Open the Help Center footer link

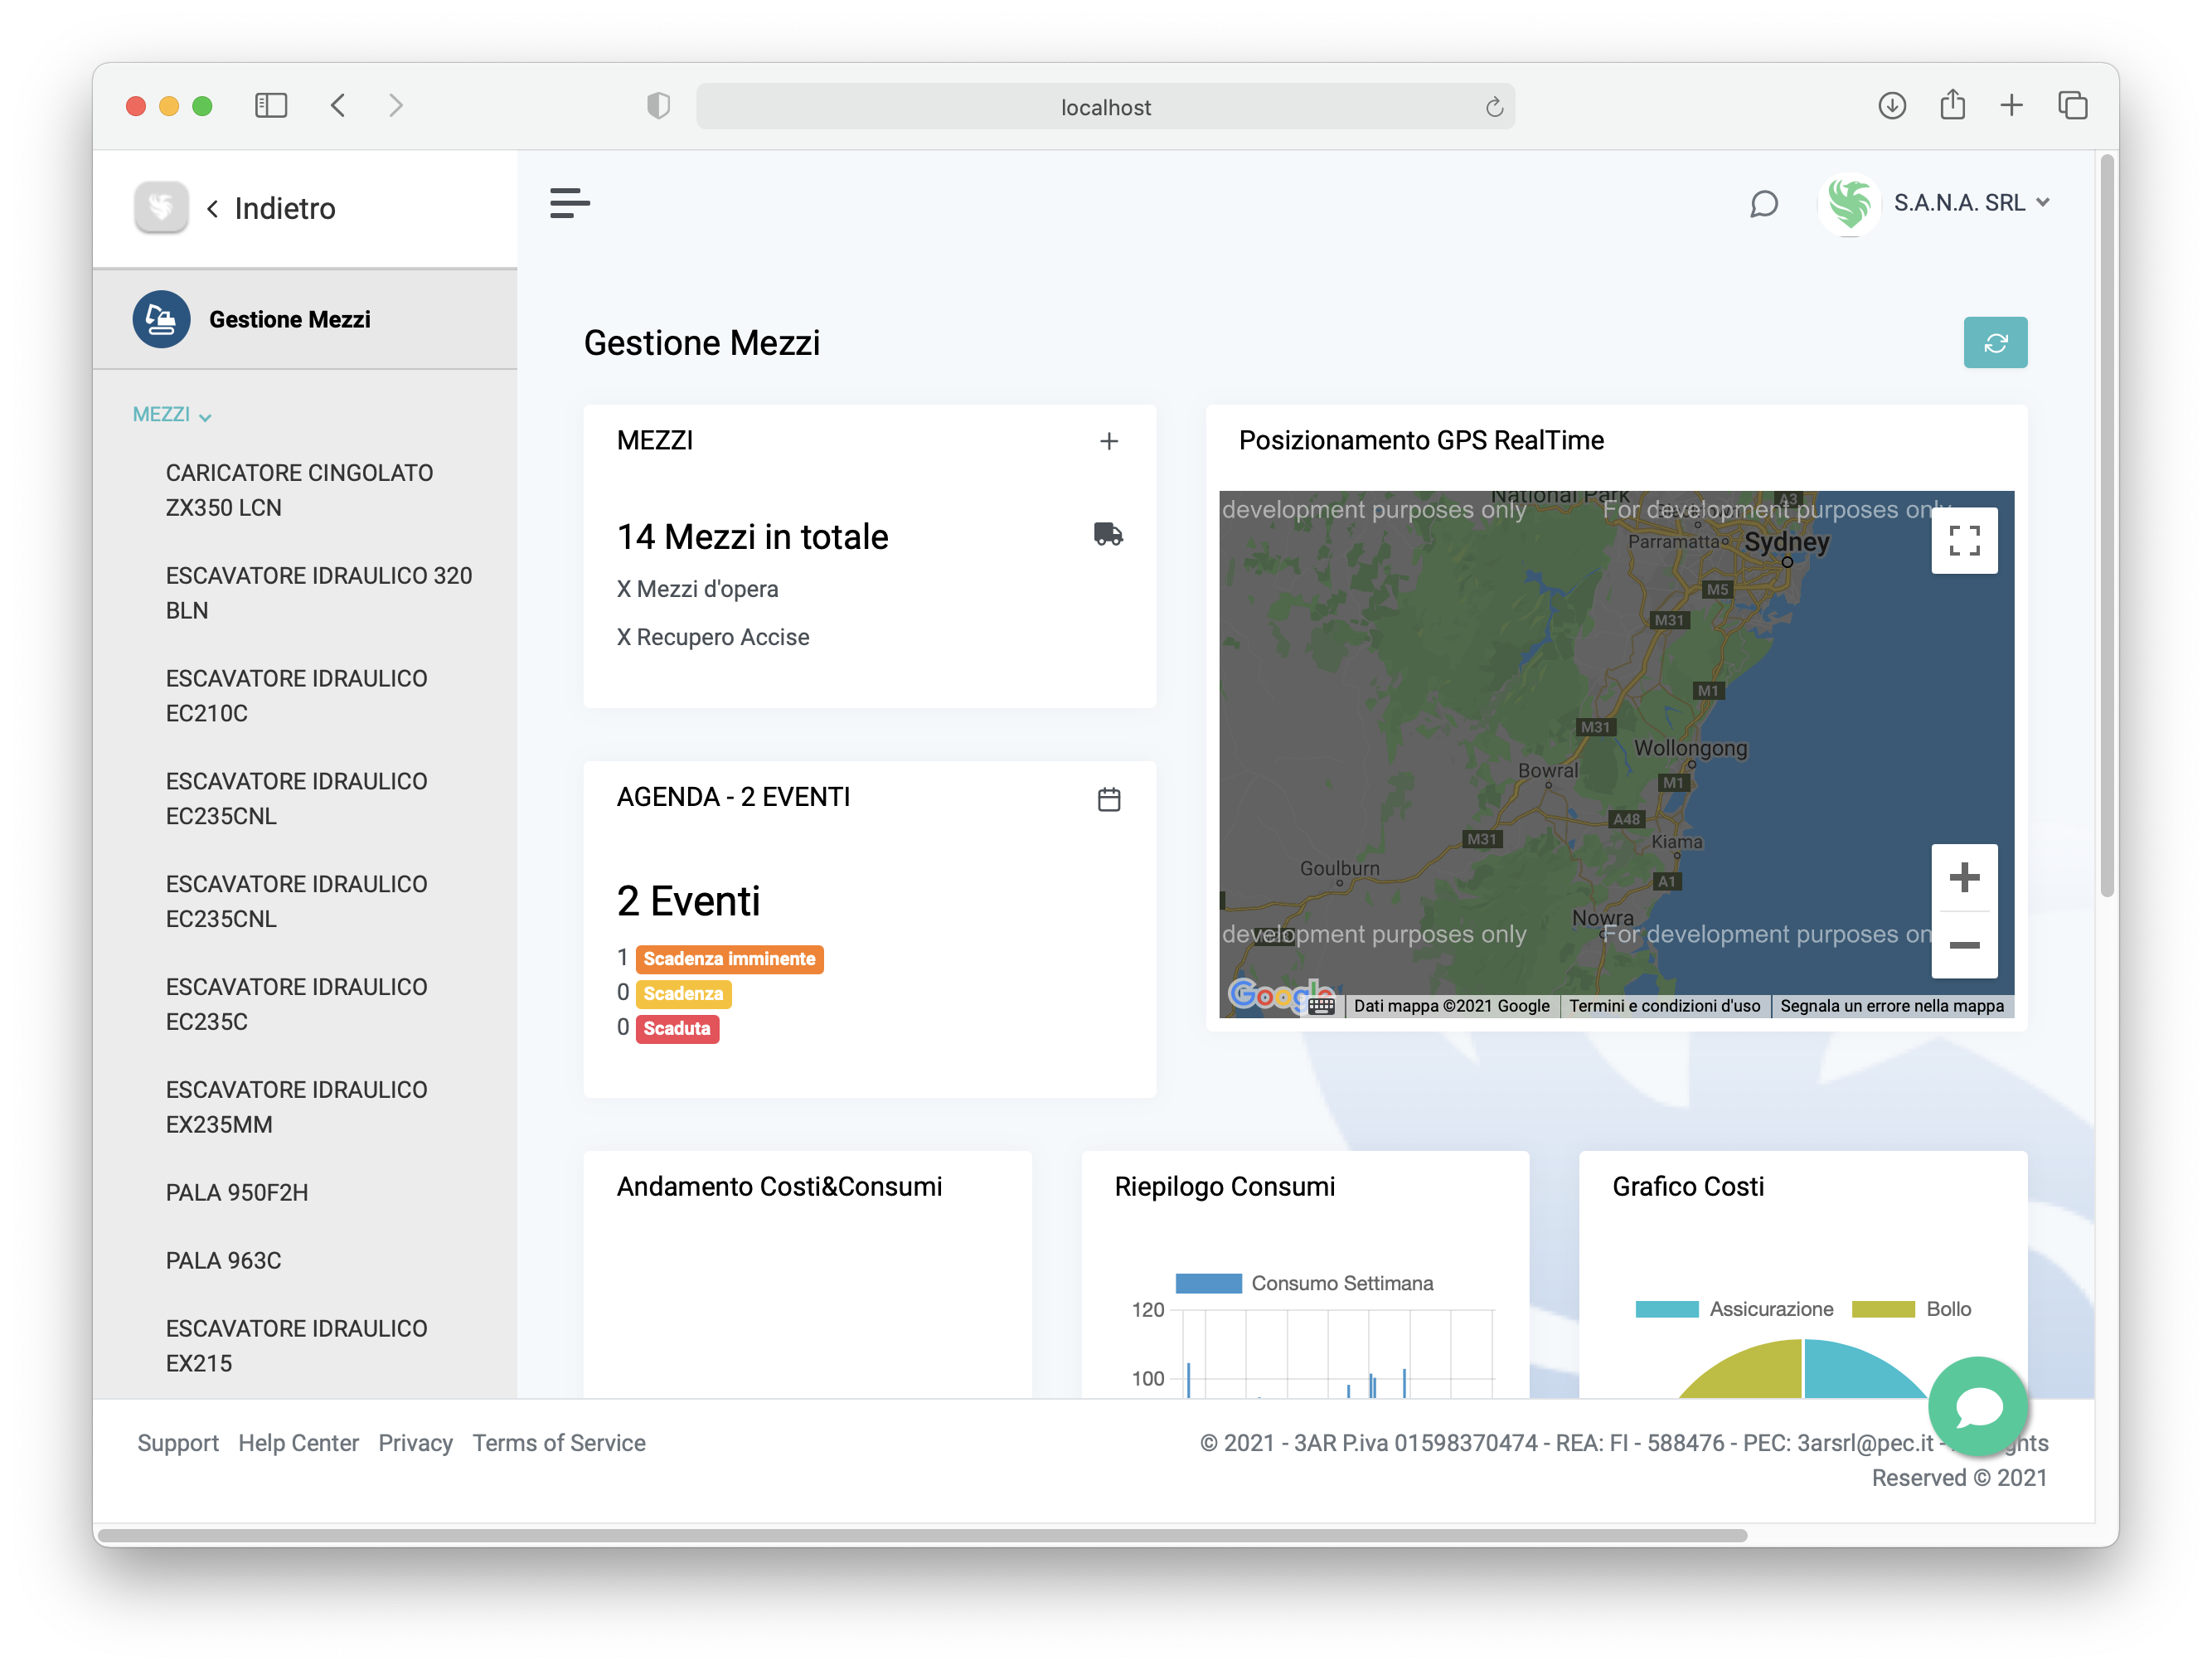click(x=298, y=1443)
